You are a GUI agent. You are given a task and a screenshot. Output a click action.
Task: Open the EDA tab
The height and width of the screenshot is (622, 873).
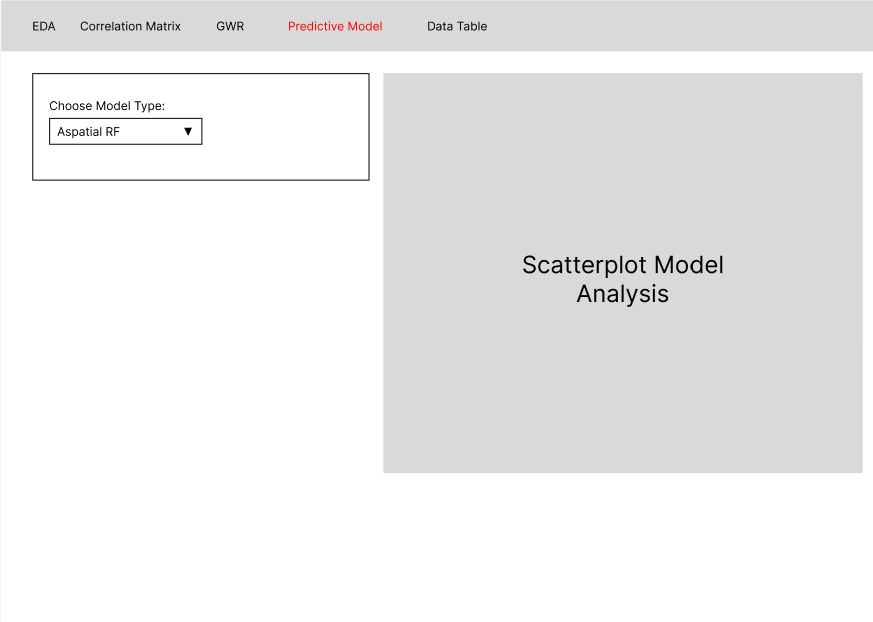[44, 26]
